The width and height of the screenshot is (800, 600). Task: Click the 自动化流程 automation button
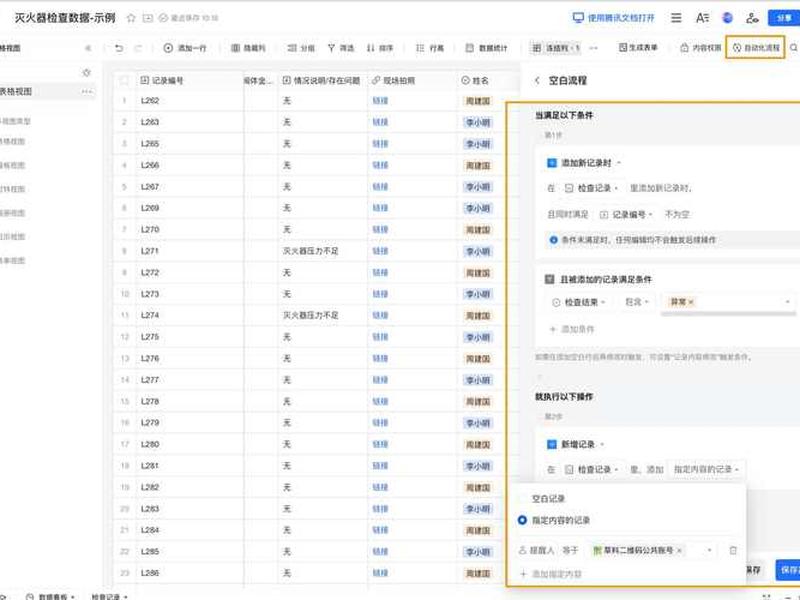coord(756,47)
